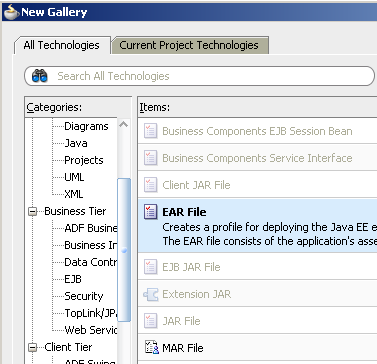Click the JAR File item icon
The width and height of the screenshot is (377, 364).
point(151,321)
